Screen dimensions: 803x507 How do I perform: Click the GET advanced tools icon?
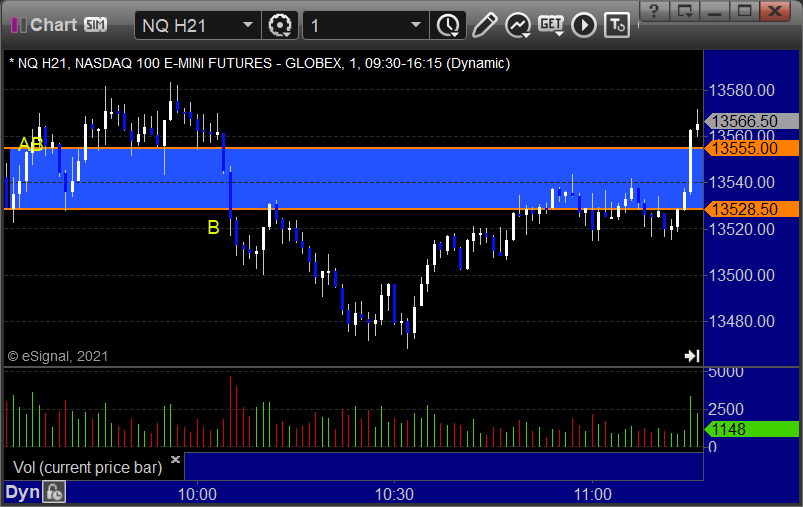coord(551,25)
